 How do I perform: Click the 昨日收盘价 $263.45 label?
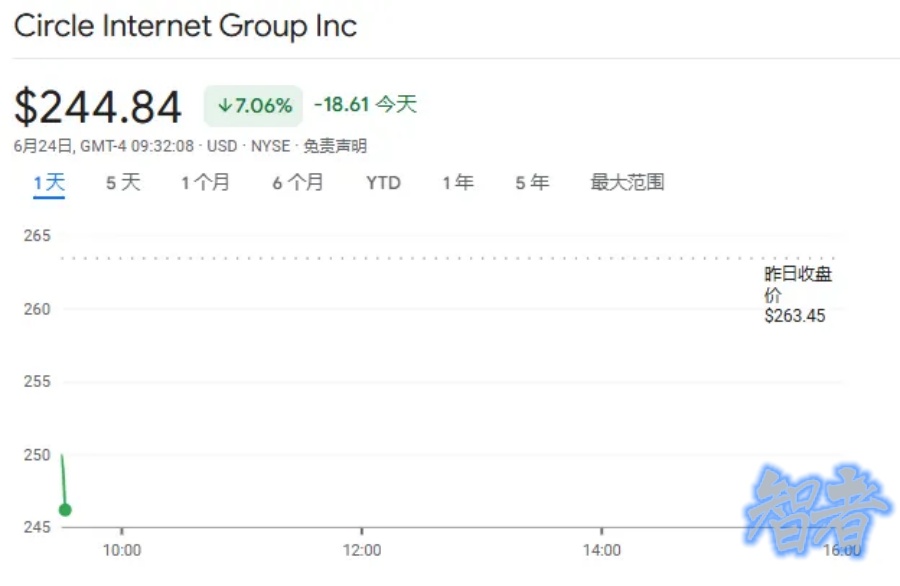coord(798,296)
